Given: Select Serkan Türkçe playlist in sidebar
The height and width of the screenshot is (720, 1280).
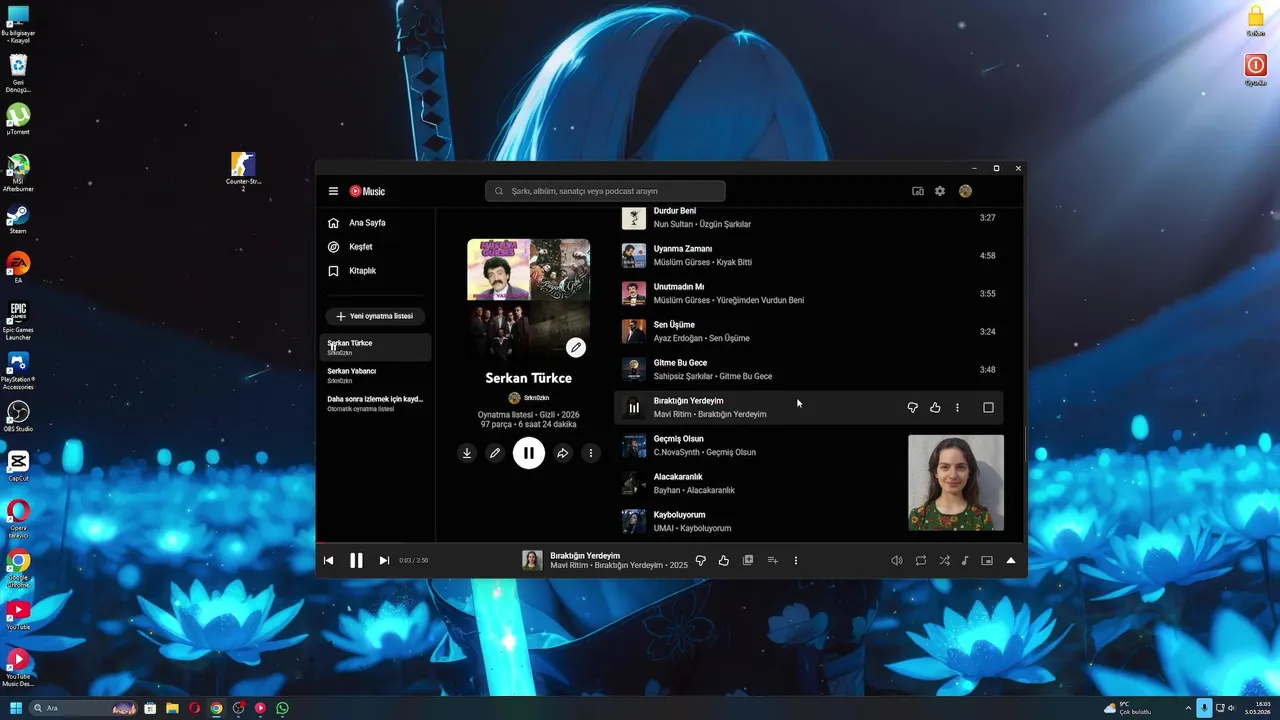Looking at the screenshot, I should coord(375,347).
